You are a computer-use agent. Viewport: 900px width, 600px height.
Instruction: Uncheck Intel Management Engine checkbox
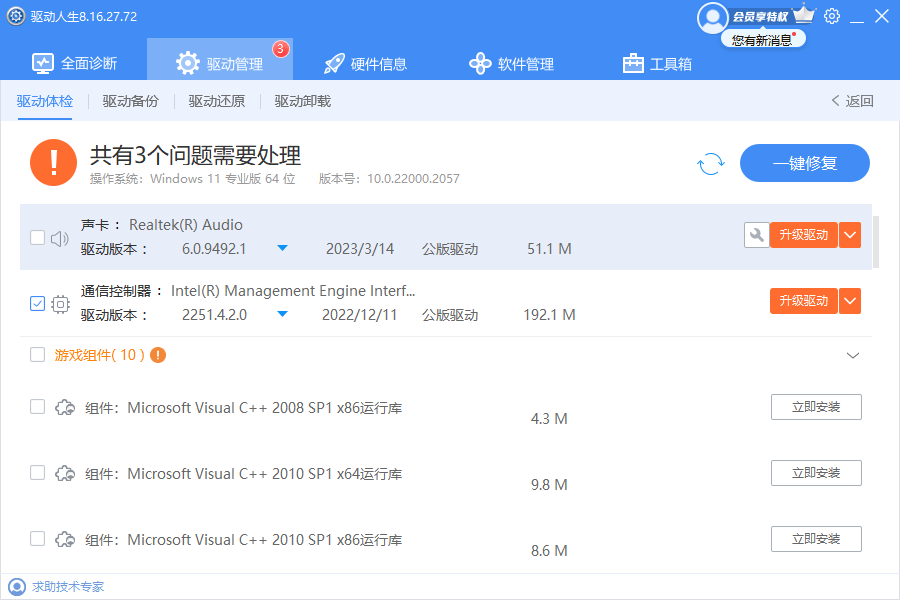point(37,303)
